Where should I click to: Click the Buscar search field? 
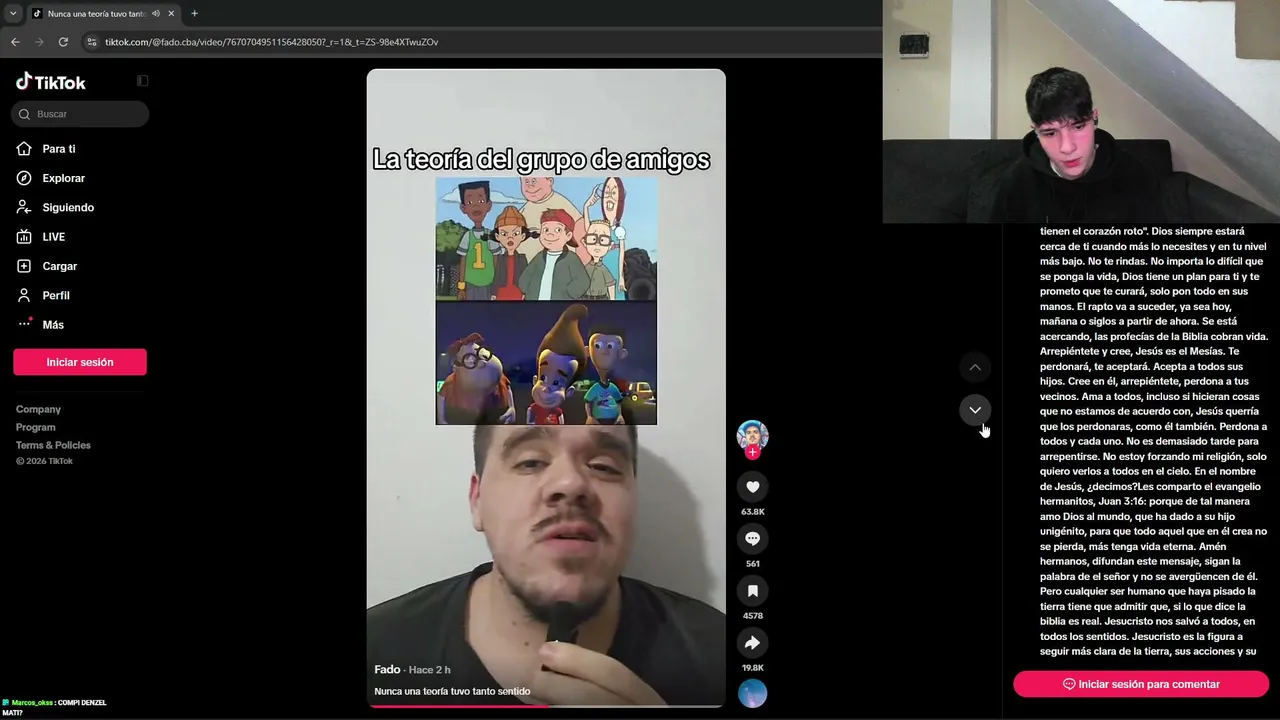click(80, 114)
